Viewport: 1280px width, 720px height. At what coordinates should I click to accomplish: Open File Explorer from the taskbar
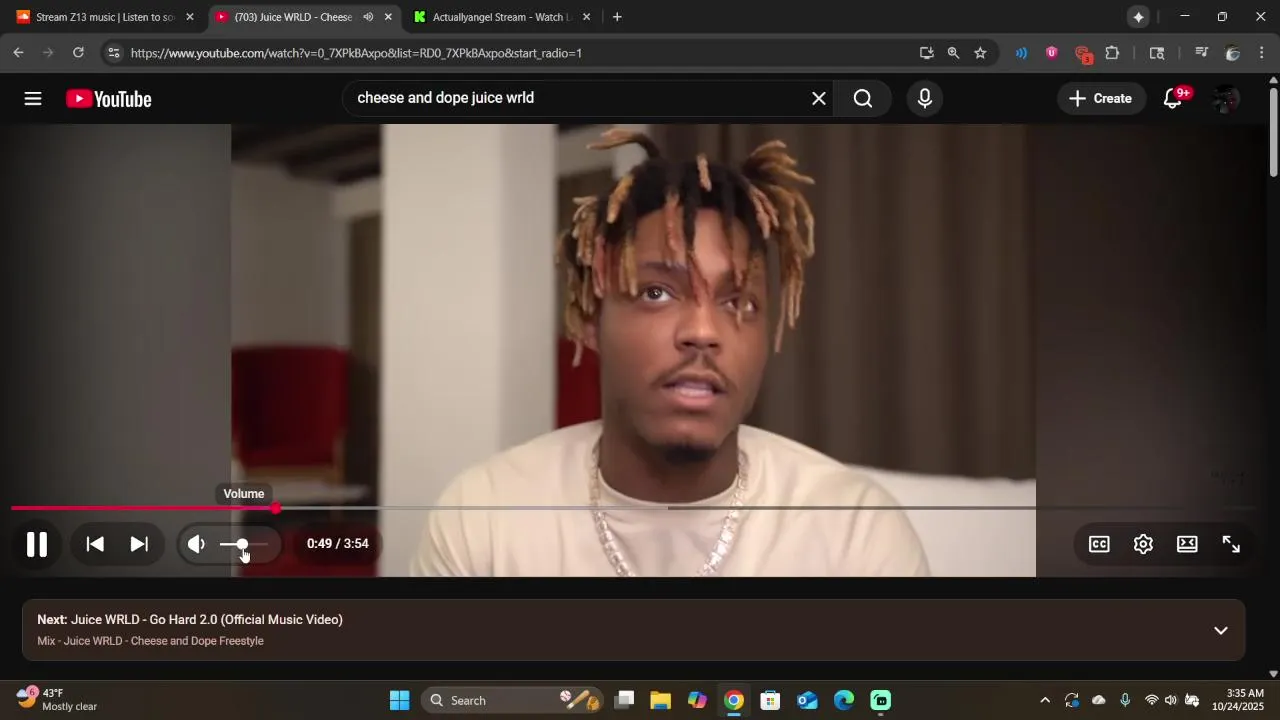point(660,700)
